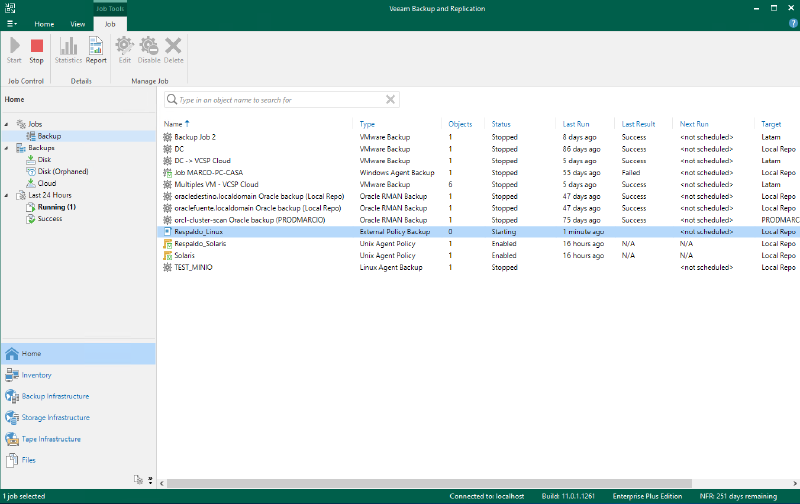The width and height of the screenshot is (800, 504).
Task: Open Backup Infrastructure view
Action: pyautogui.click(x=79, y=396)
